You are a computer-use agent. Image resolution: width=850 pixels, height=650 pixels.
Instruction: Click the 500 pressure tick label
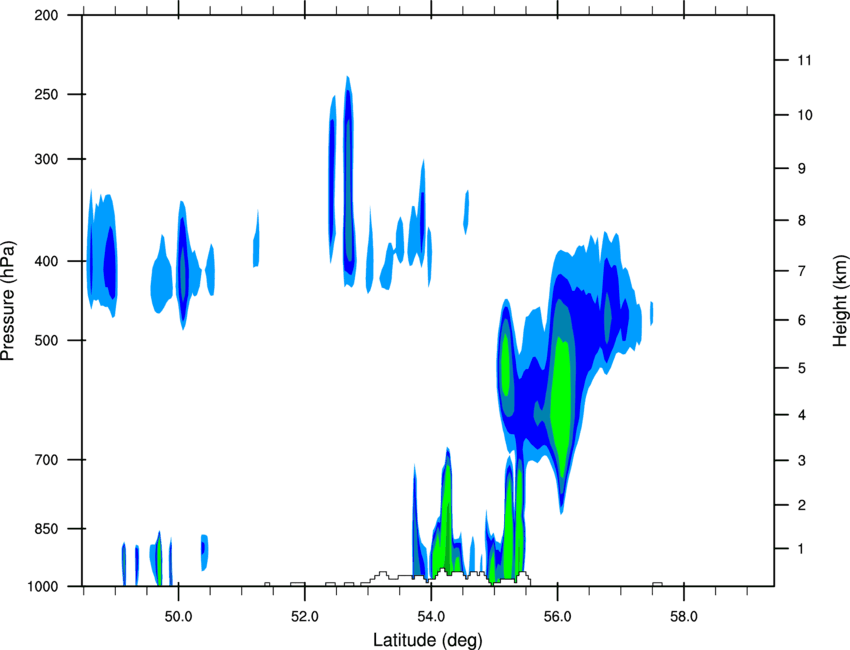tap(46, 341)
